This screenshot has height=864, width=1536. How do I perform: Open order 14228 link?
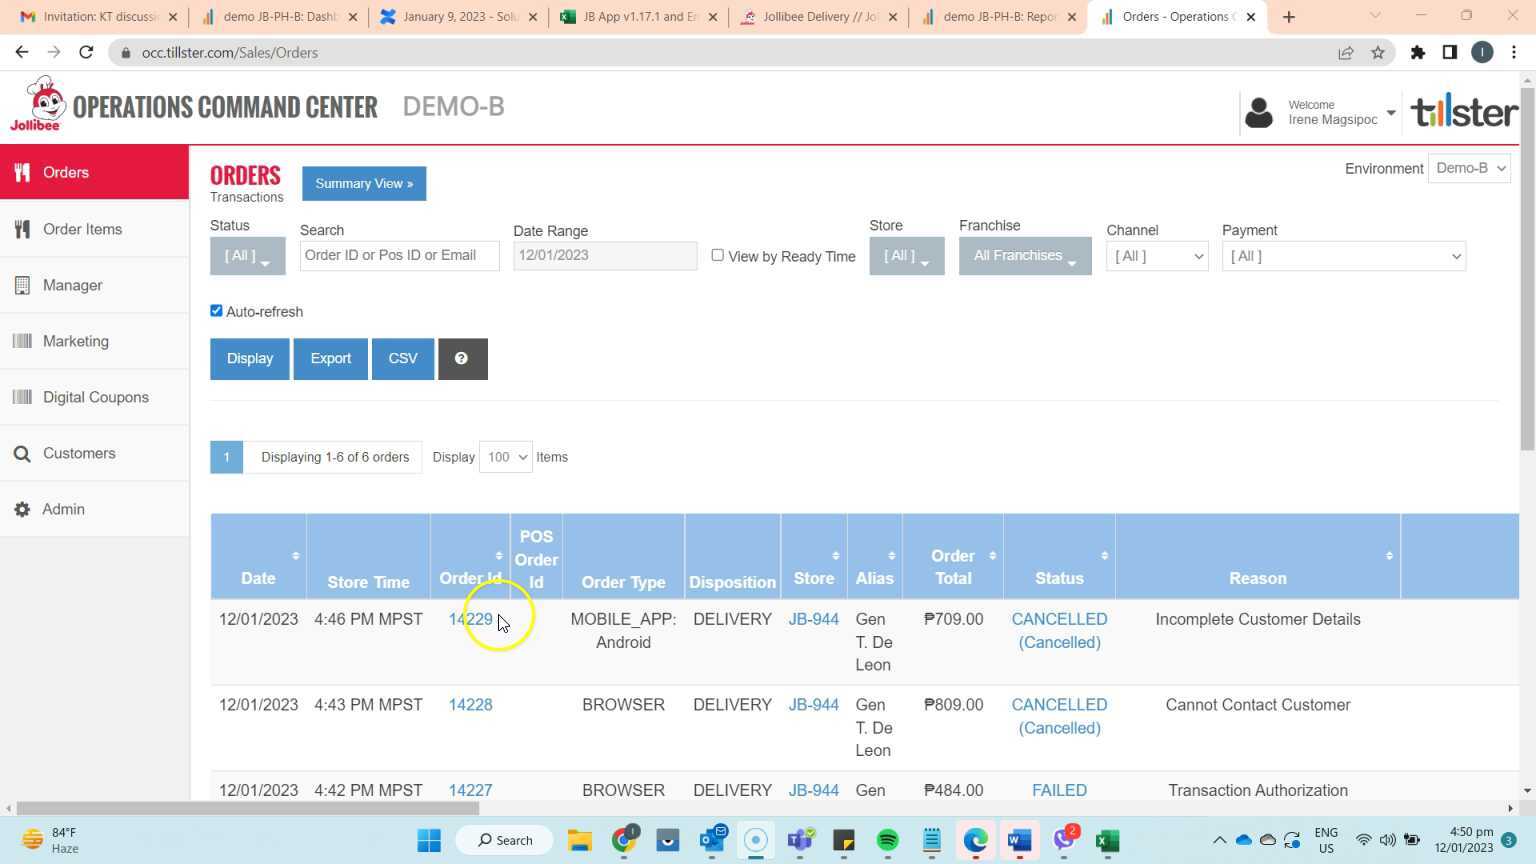tap(470, 705)
